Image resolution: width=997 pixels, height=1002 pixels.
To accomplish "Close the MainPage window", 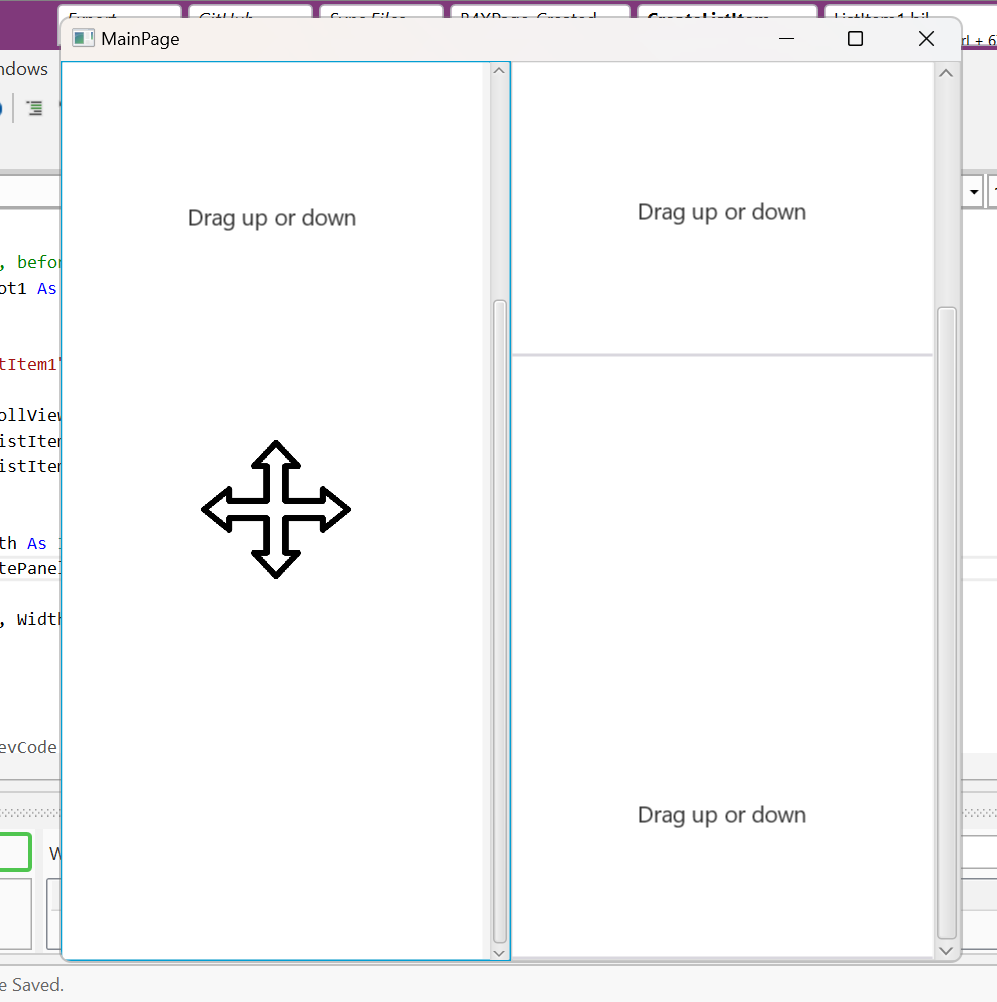I will [x=926, y=39].
